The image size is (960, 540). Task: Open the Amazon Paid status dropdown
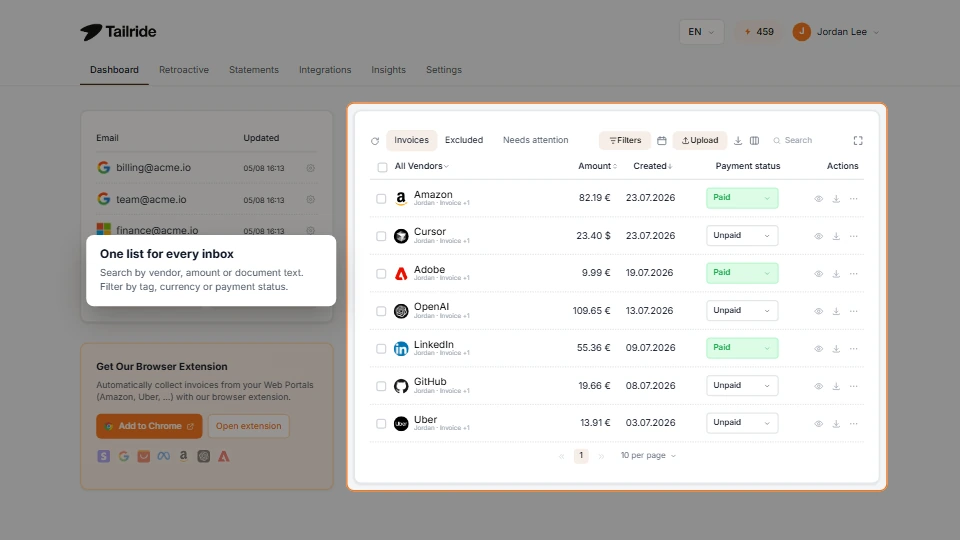(742, 198)
